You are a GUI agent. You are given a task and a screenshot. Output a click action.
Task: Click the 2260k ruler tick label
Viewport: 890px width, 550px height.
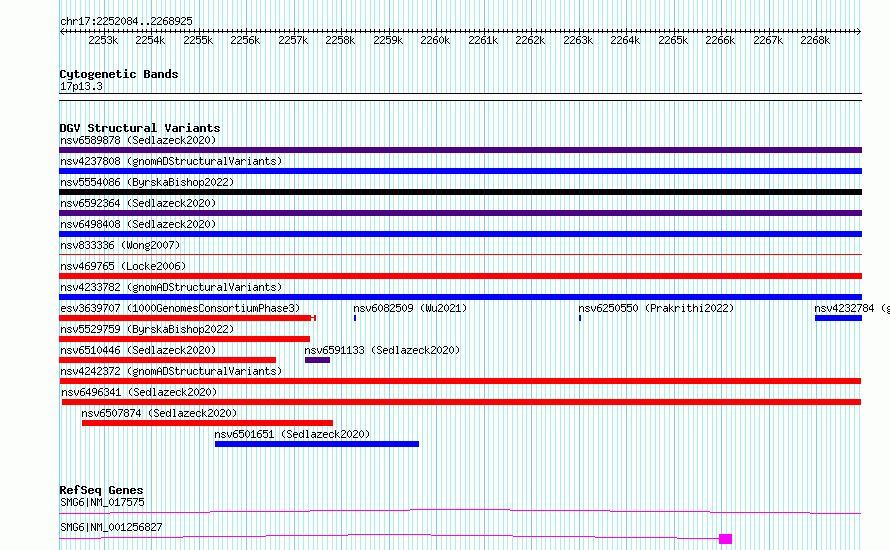point(435,40)
